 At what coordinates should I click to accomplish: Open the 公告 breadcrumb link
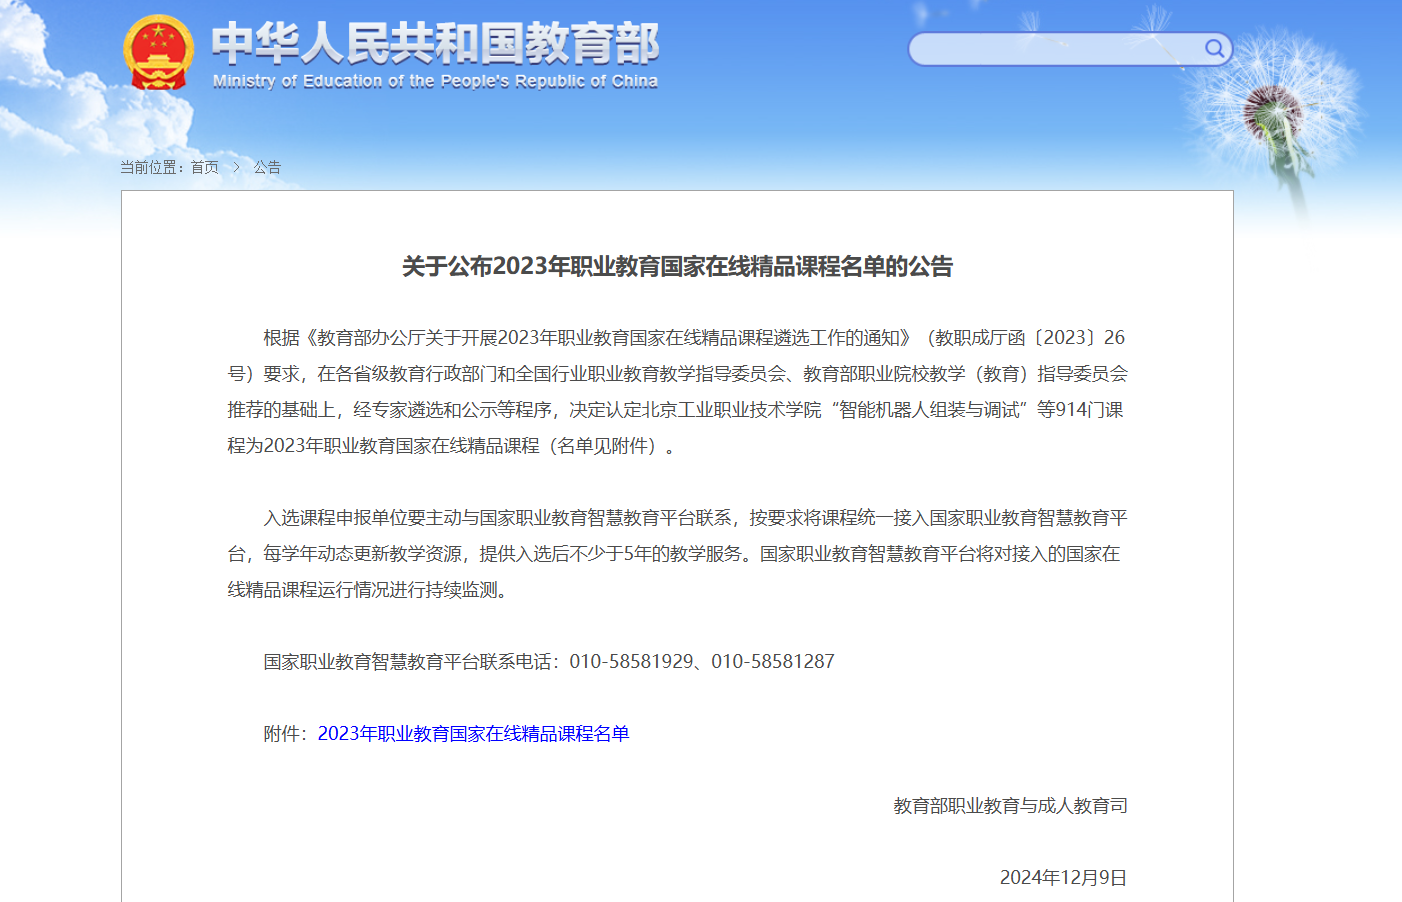[x=267, y=167]
